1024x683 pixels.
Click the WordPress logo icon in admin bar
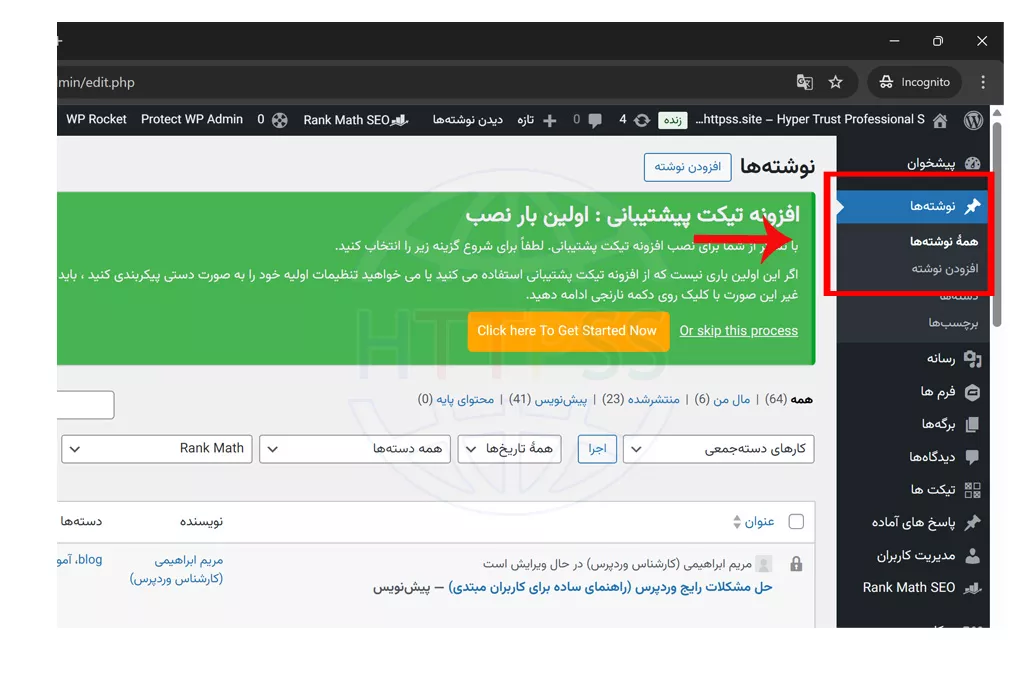click(973, 120)
